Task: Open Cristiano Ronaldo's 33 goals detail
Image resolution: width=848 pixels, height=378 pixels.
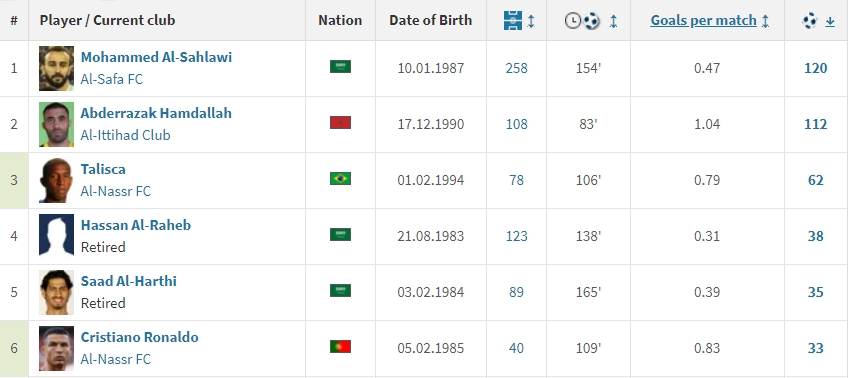Action: coord(816,348)
